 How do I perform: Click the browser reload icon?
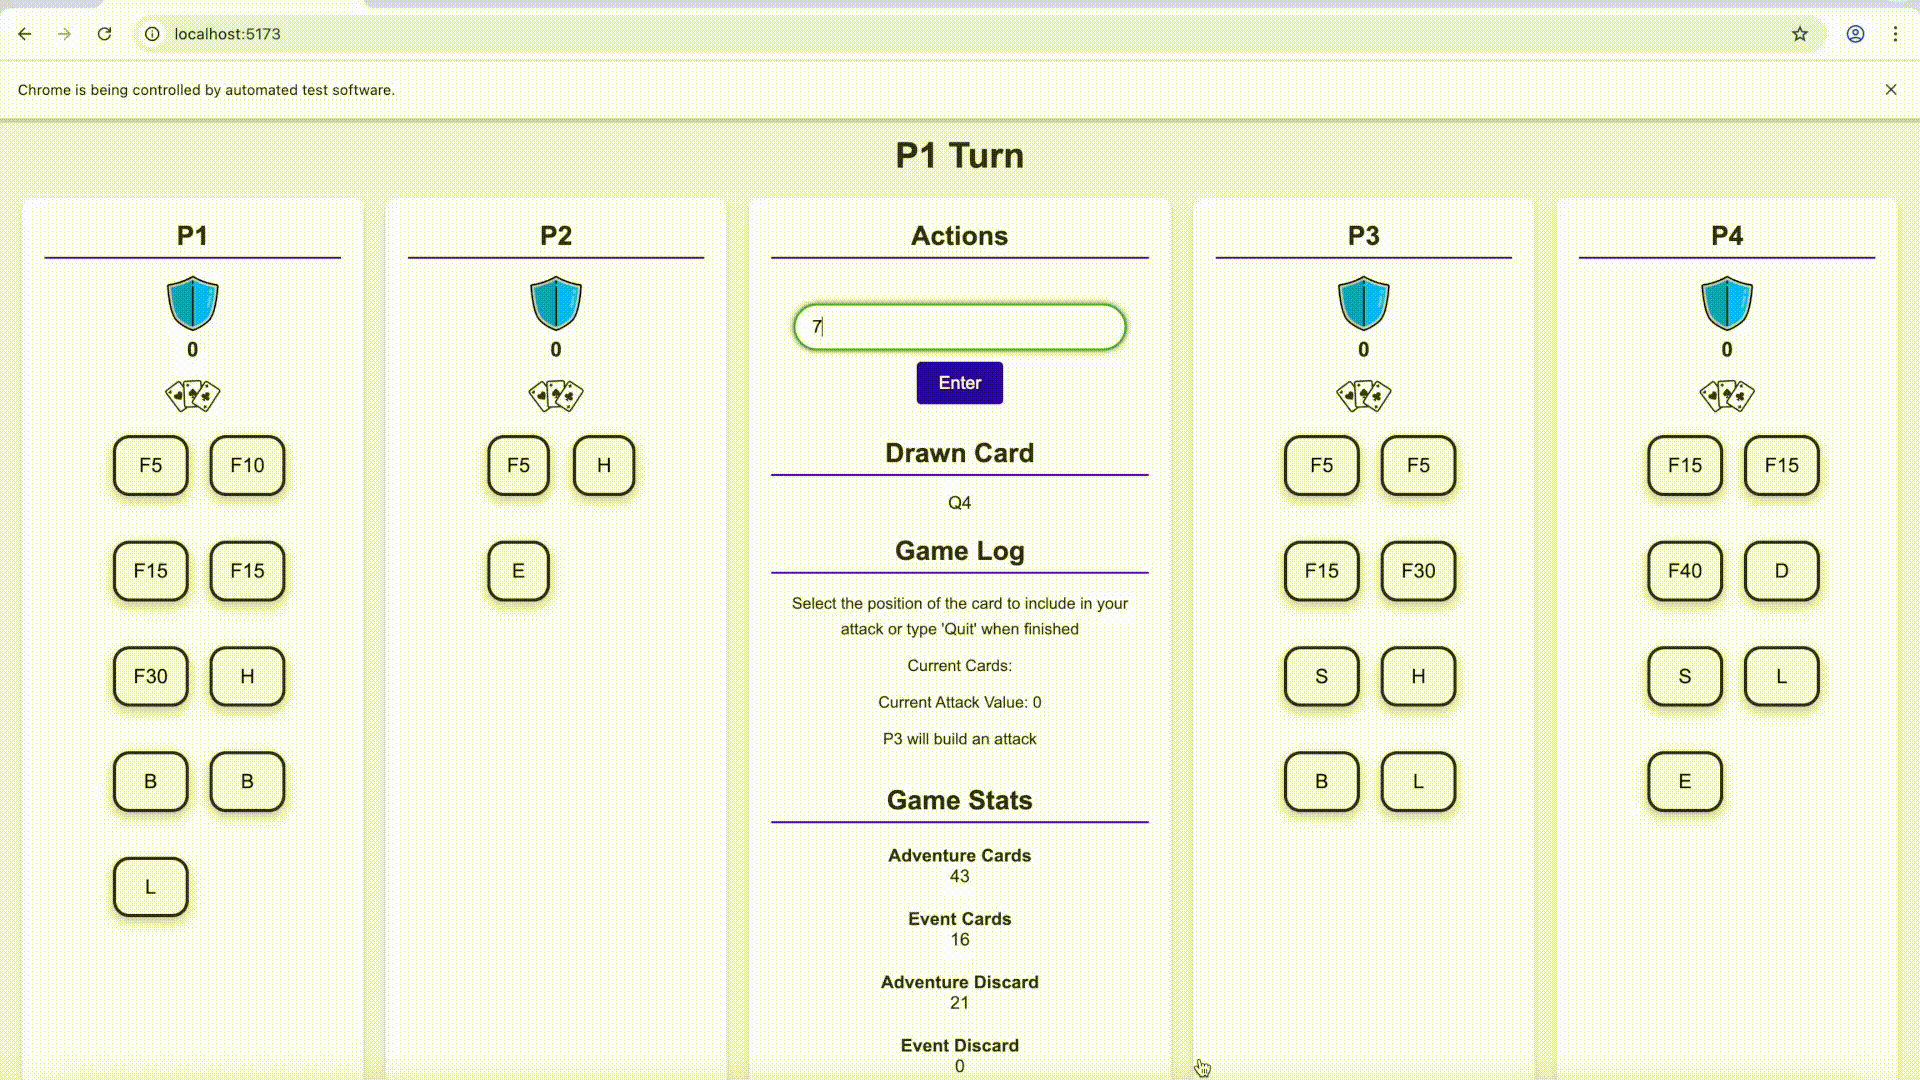104,34
